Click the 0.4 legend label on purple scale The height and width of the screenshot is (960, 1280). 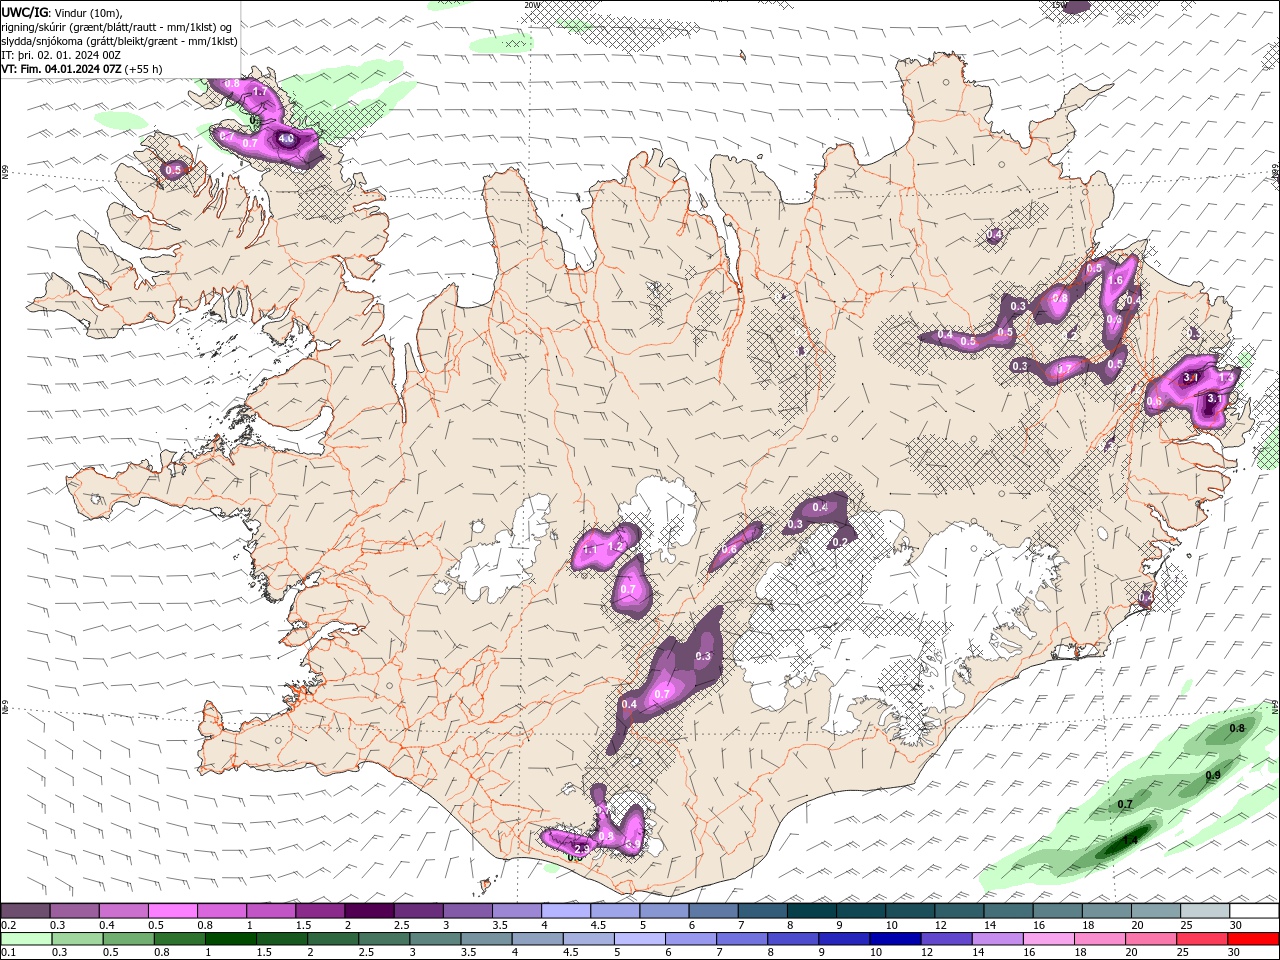(107, 925)
